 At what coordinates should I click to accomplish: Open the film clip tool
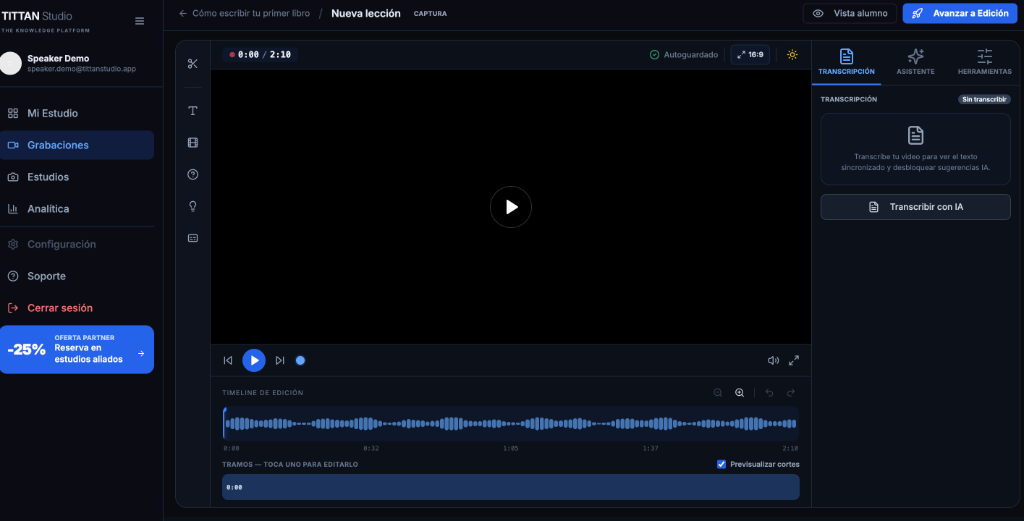coord(193,142)
